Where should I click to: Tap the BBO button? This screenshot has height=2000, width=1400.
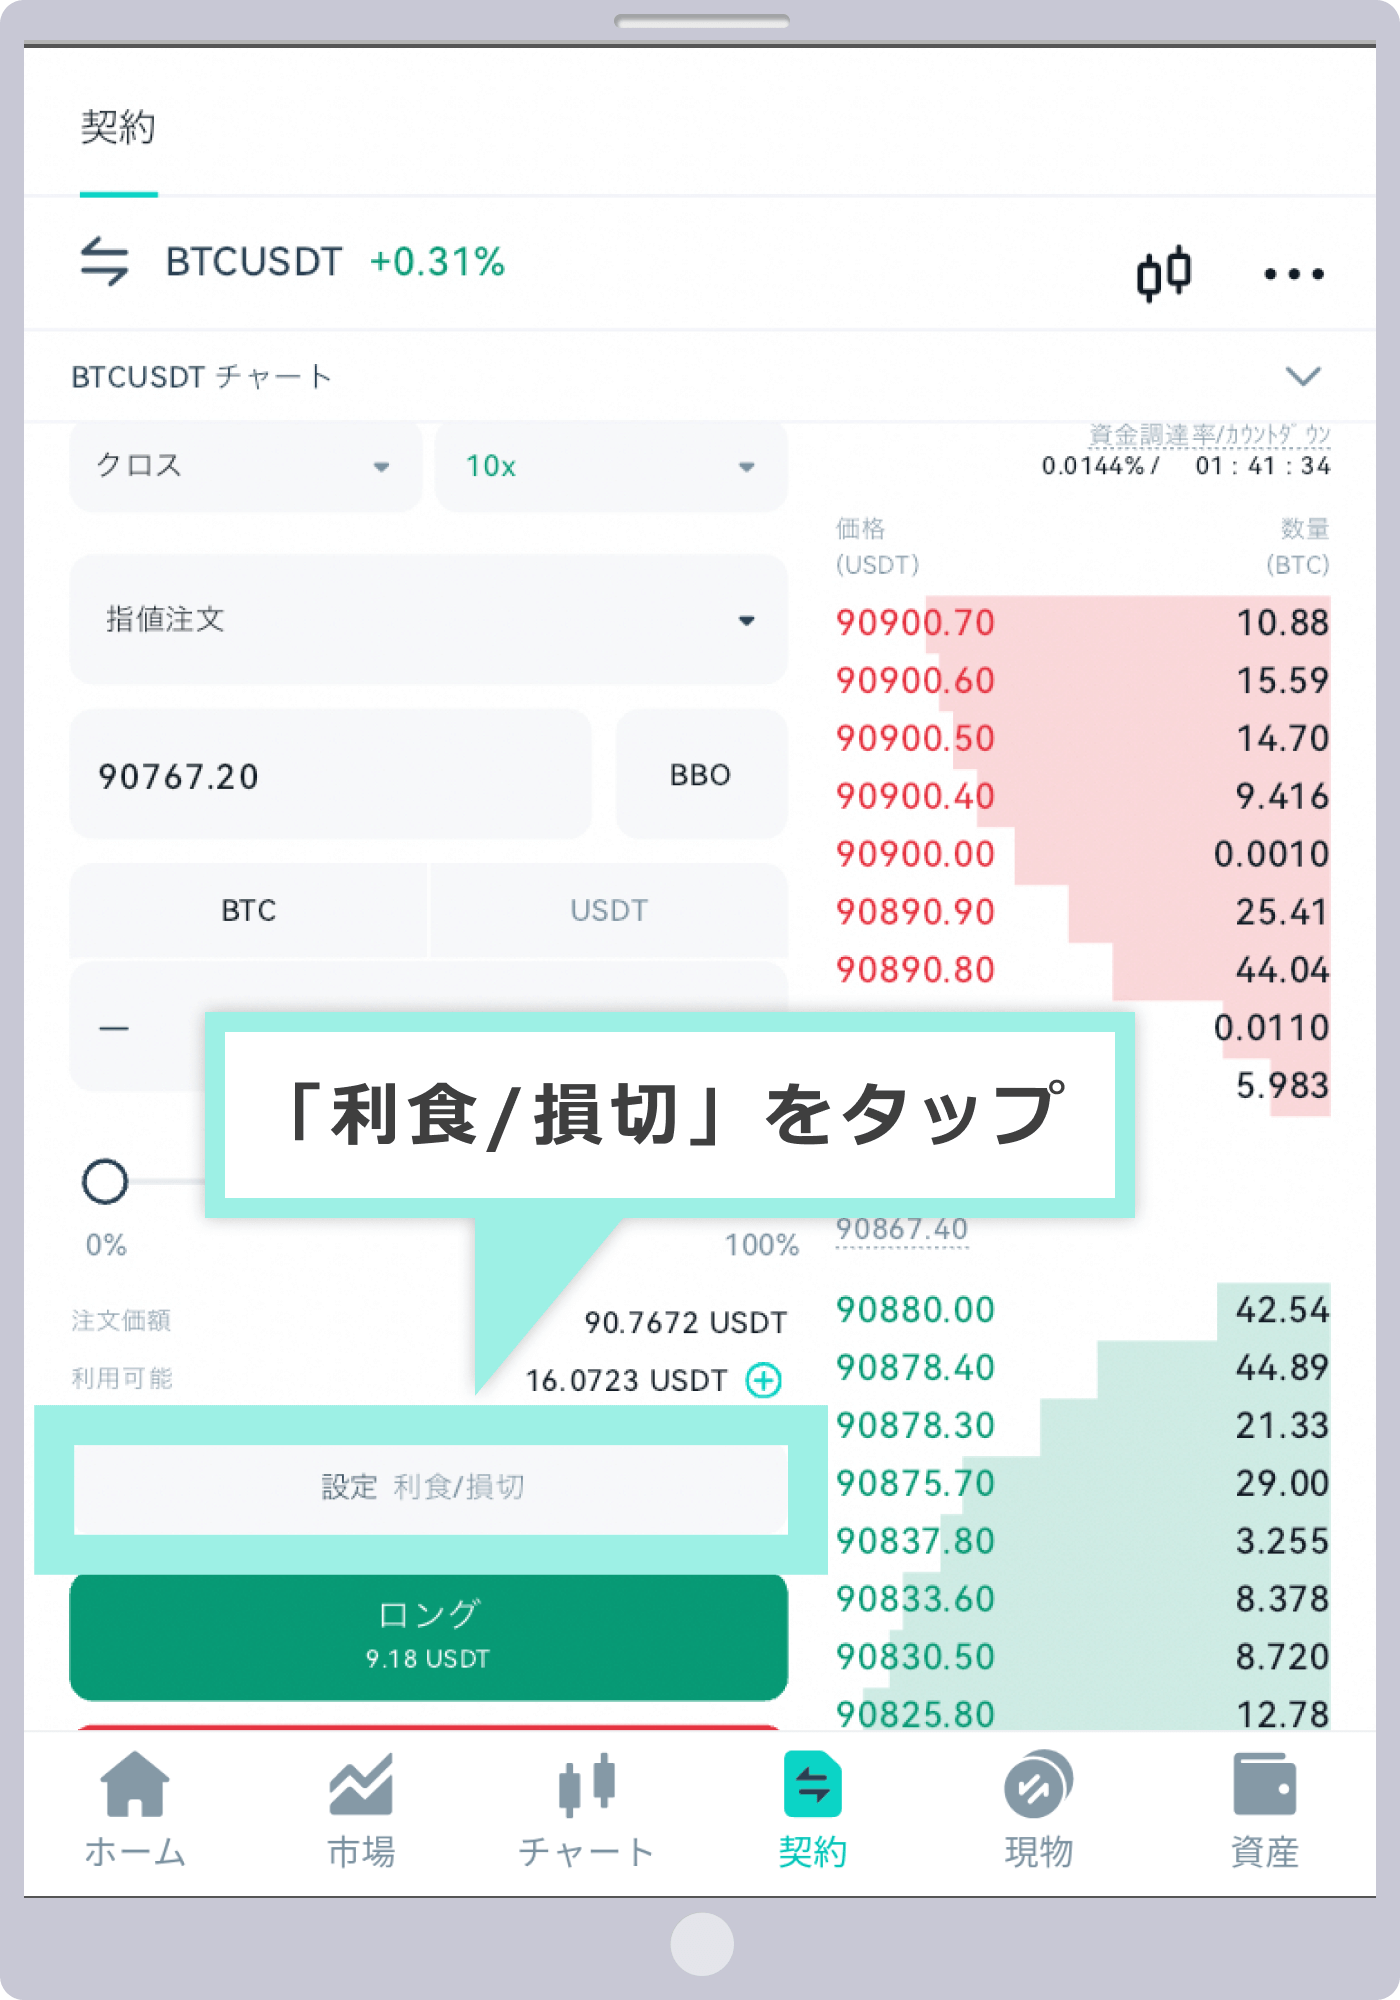coord(701,774)
